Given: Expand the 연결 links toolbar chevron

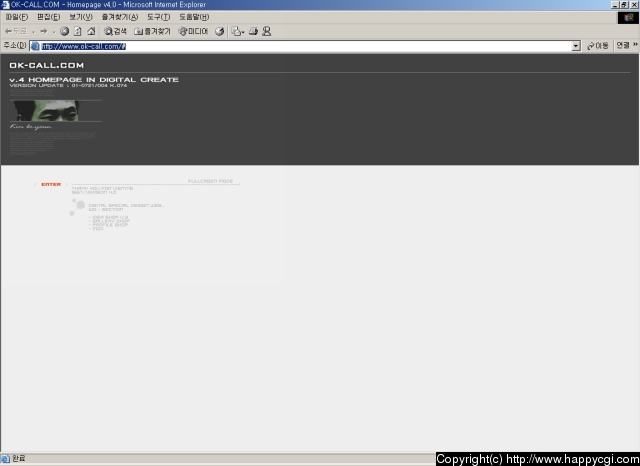Looking at the screenshot, I should point(635,45).
